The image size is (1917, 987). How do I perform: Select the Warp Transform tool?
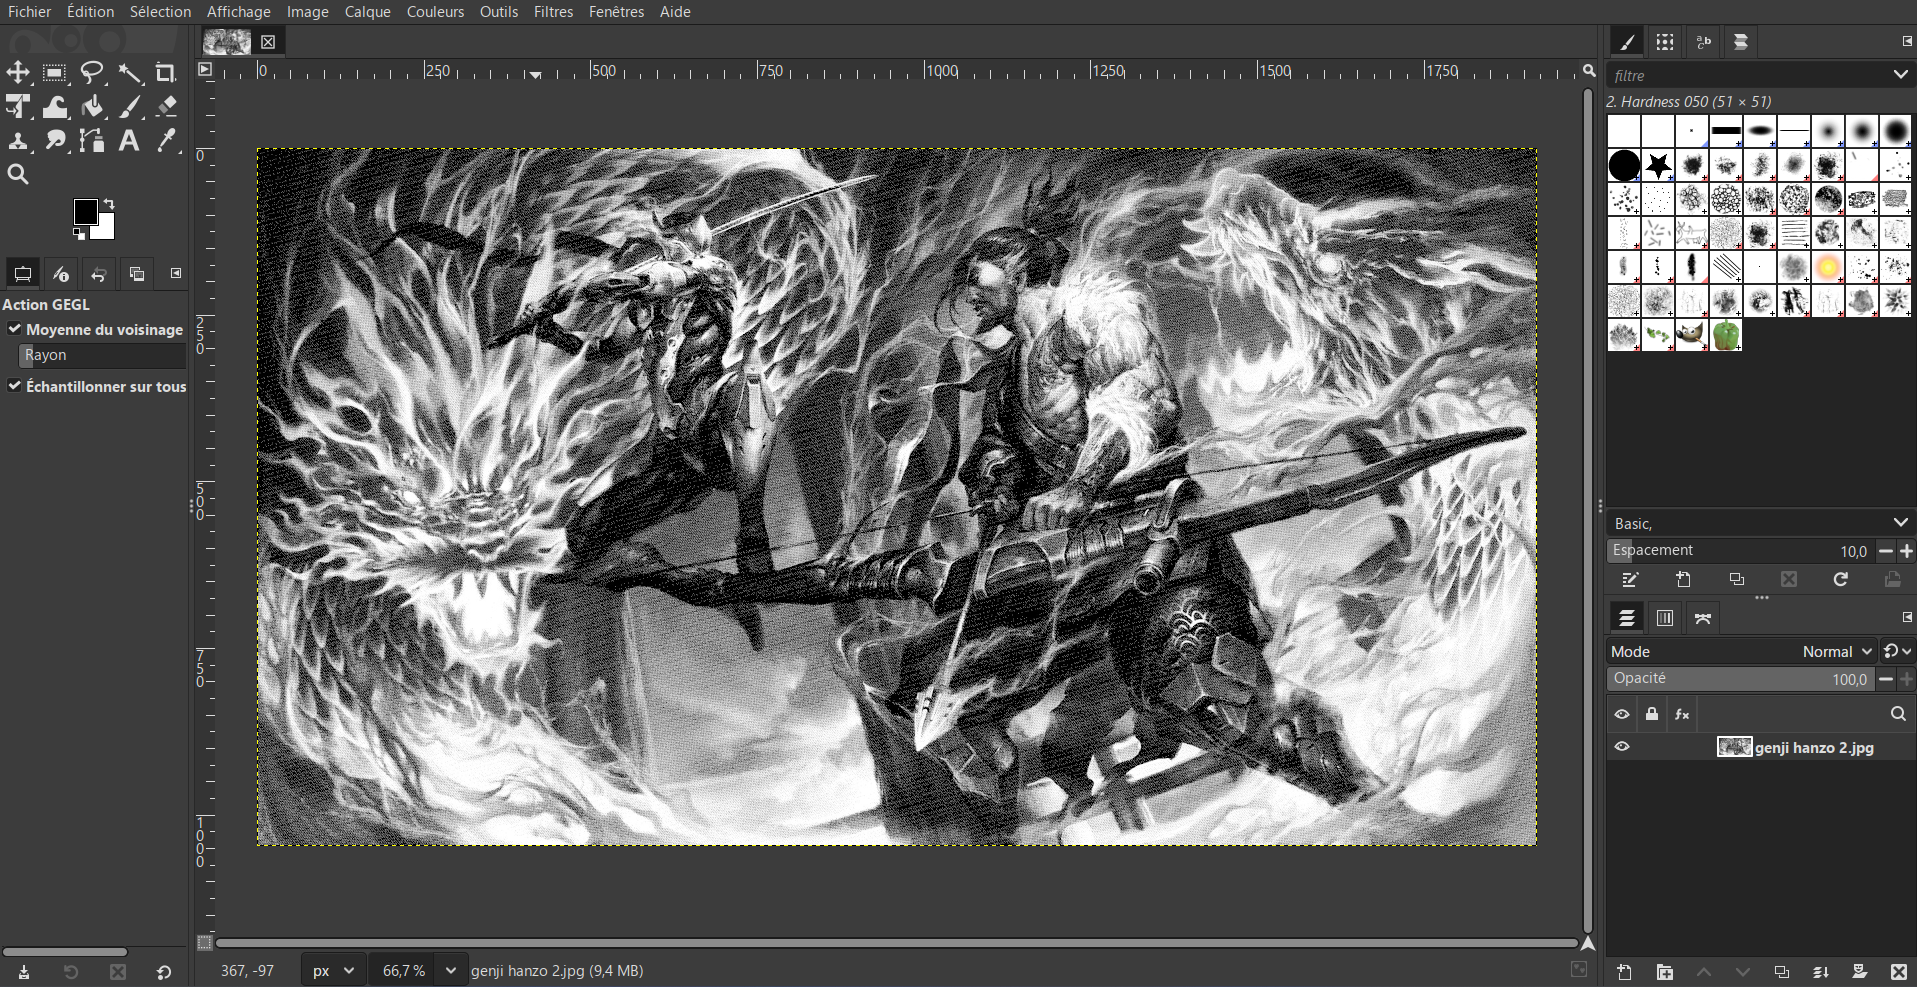tap(55, 107)
